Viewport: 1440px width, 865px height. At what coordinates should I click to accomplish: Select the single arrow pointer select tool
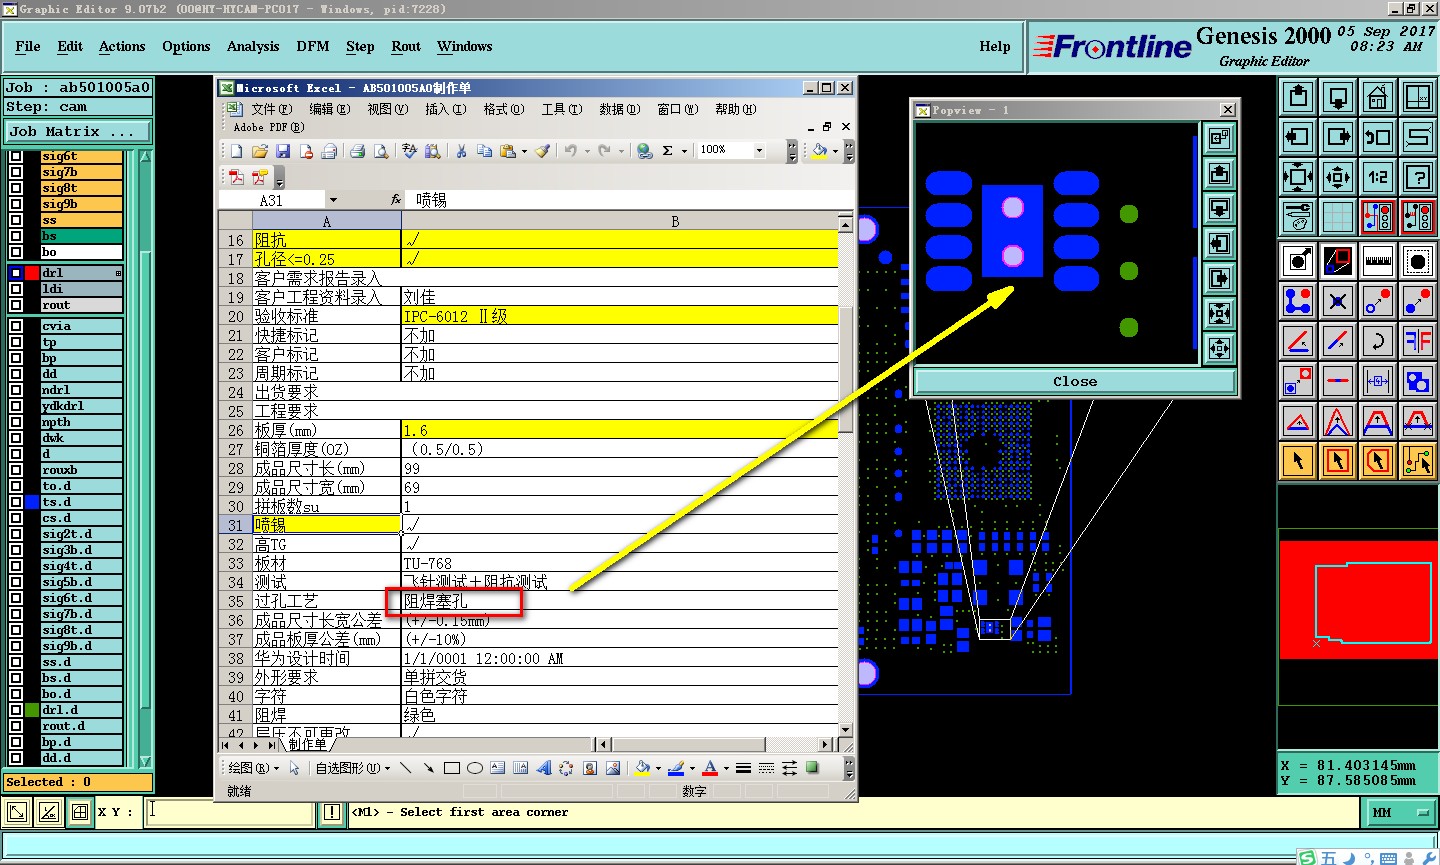[x=1298, y=461]
